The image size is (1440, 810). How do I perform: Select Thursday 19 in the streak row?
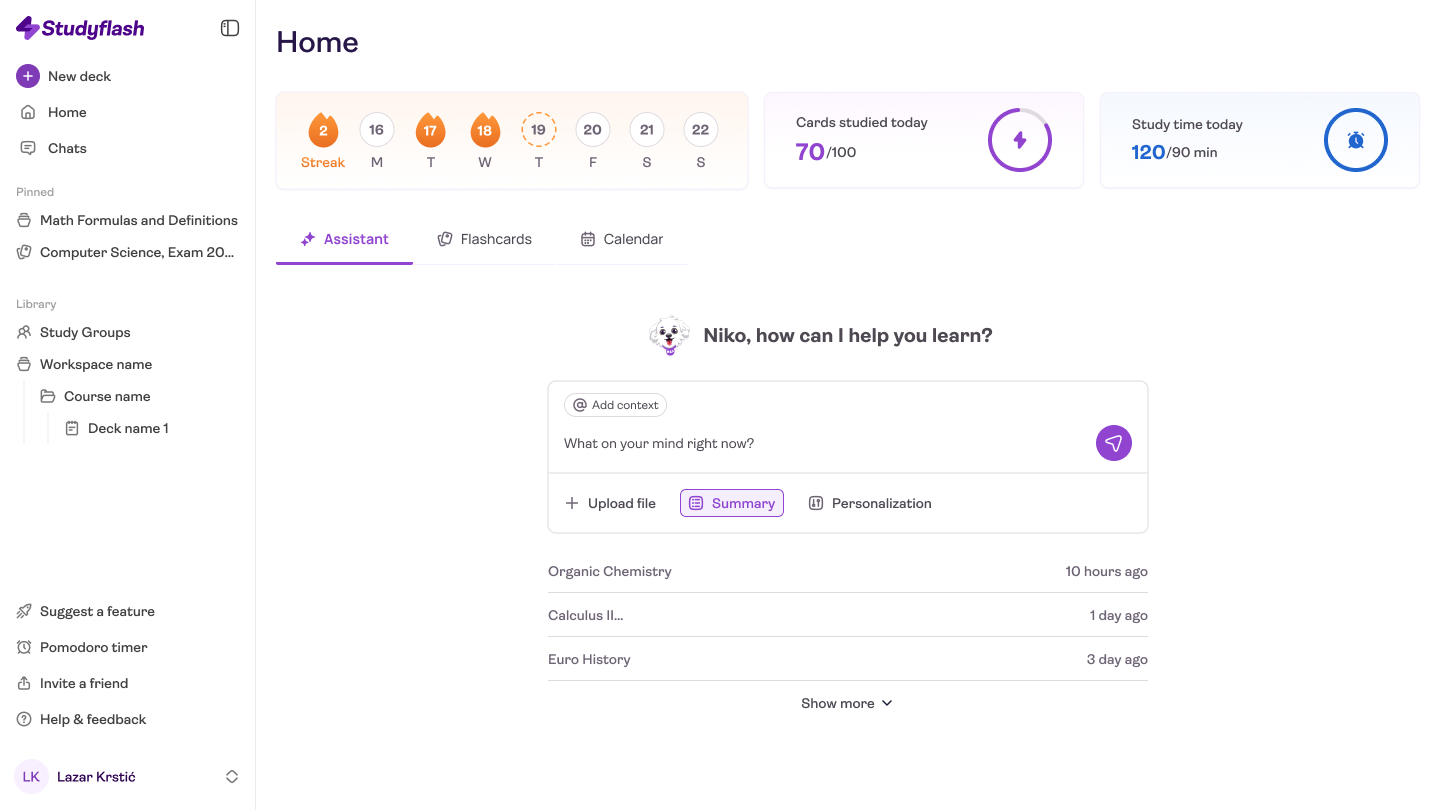coord(538,130)
